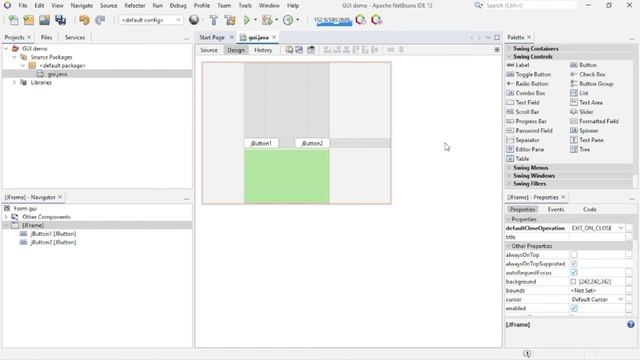Toggle the enabled property checkbox
Screen dimensions: 640x360
coord(574,308)
